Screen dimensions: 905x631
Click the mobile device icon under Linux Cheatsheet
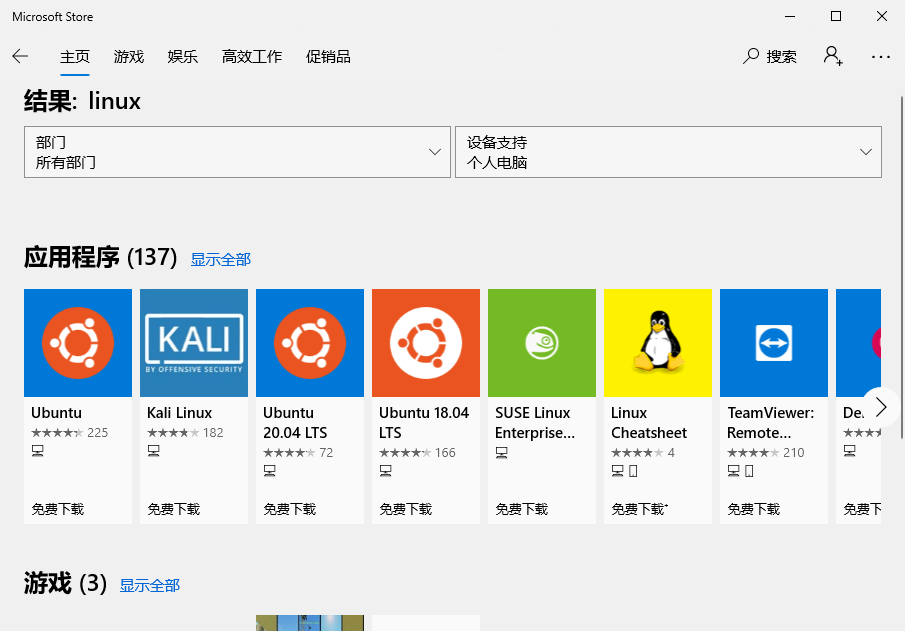pos(633,471)
